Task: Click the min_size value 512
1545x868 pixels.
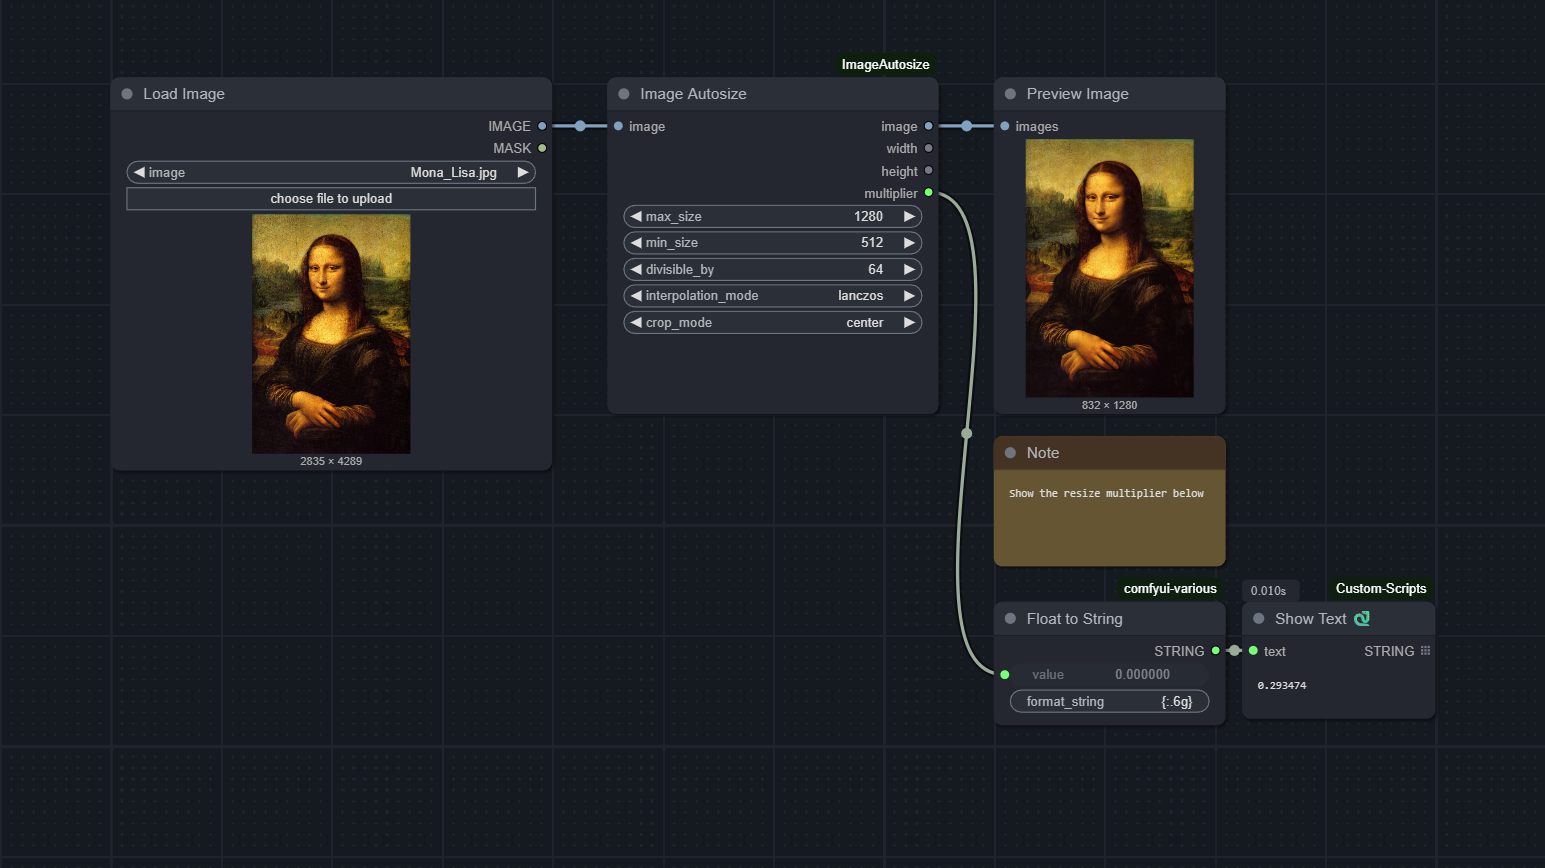Action: click(x=872, y=243)
